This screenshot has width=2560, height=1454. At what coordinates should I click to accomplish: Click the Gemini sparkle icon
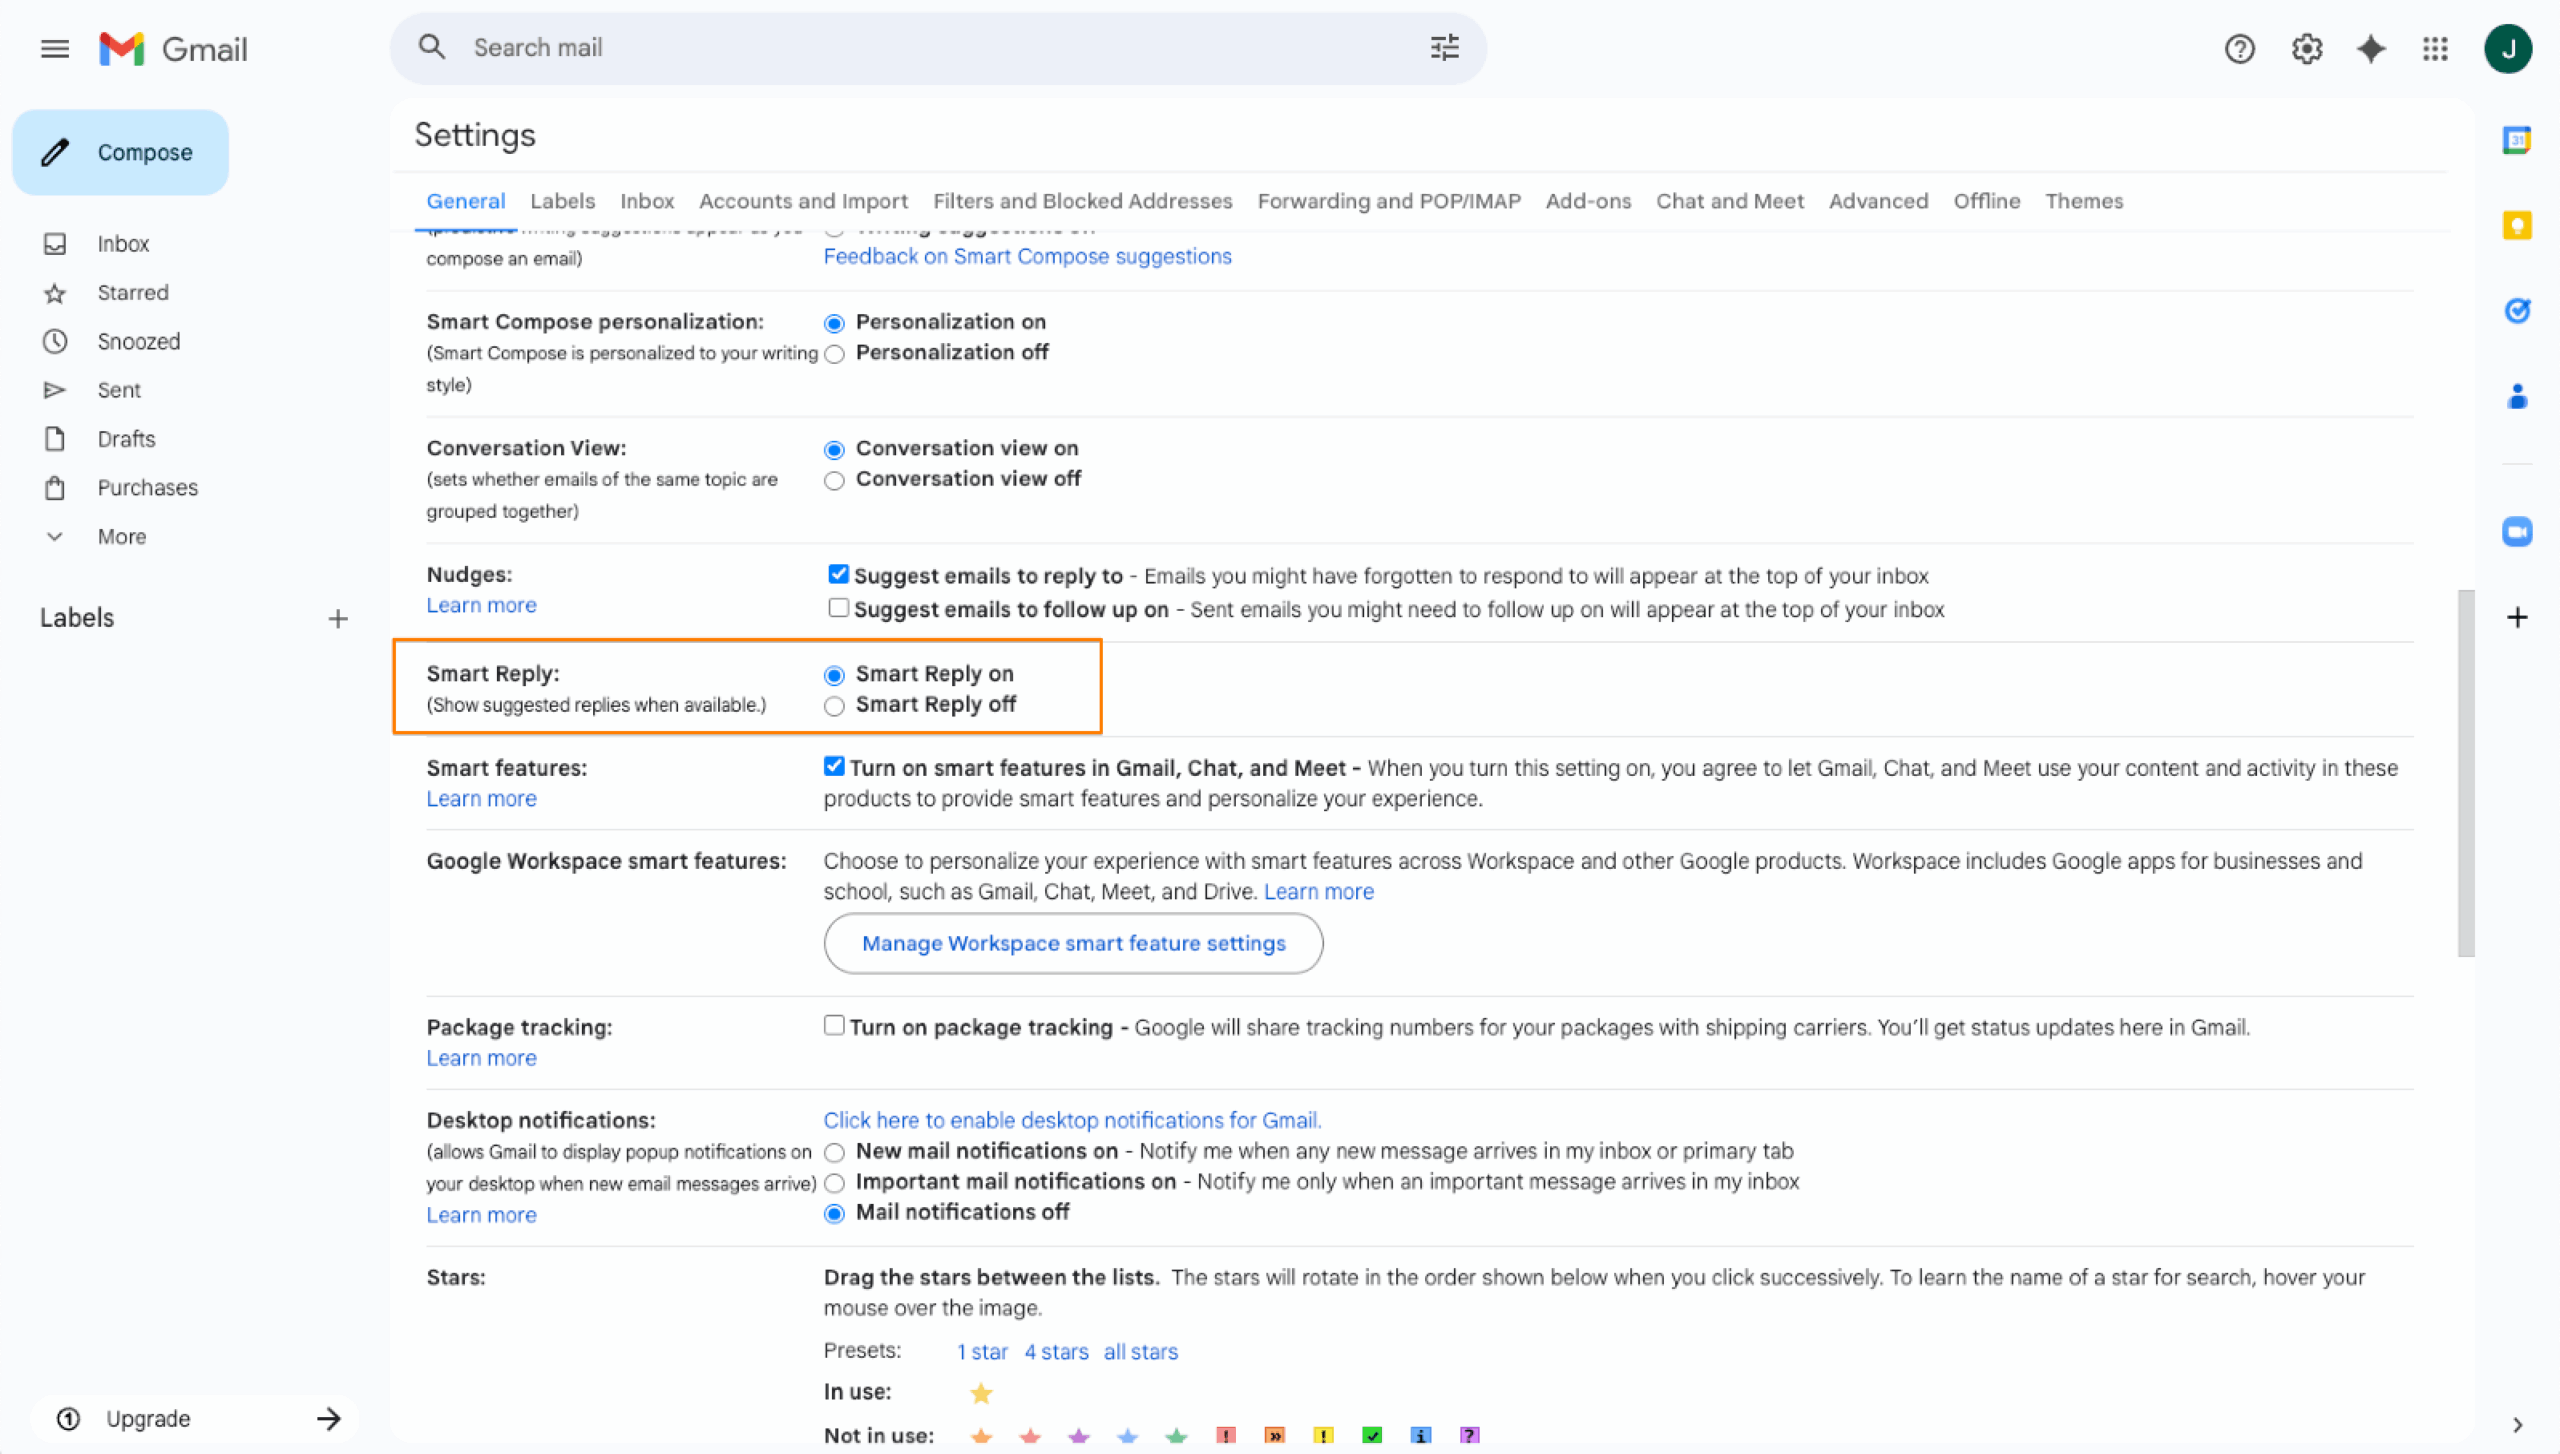(2371, 48)
